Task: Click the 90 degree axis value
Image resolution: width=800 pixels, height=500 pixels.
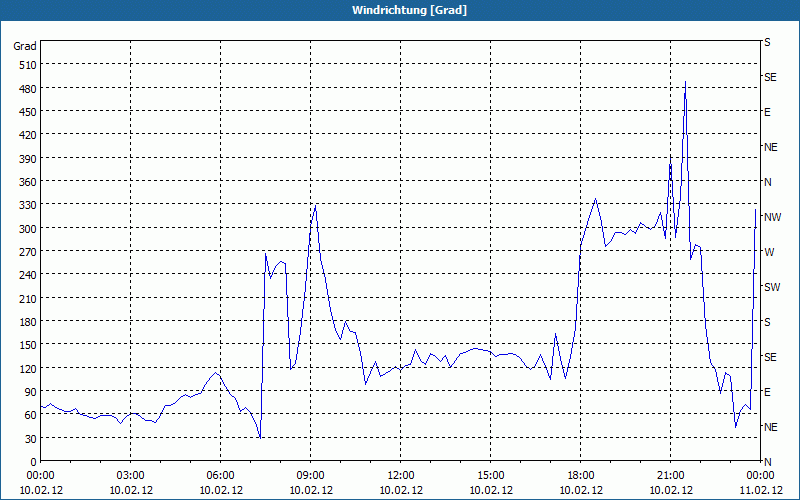Action: [31, 392]
